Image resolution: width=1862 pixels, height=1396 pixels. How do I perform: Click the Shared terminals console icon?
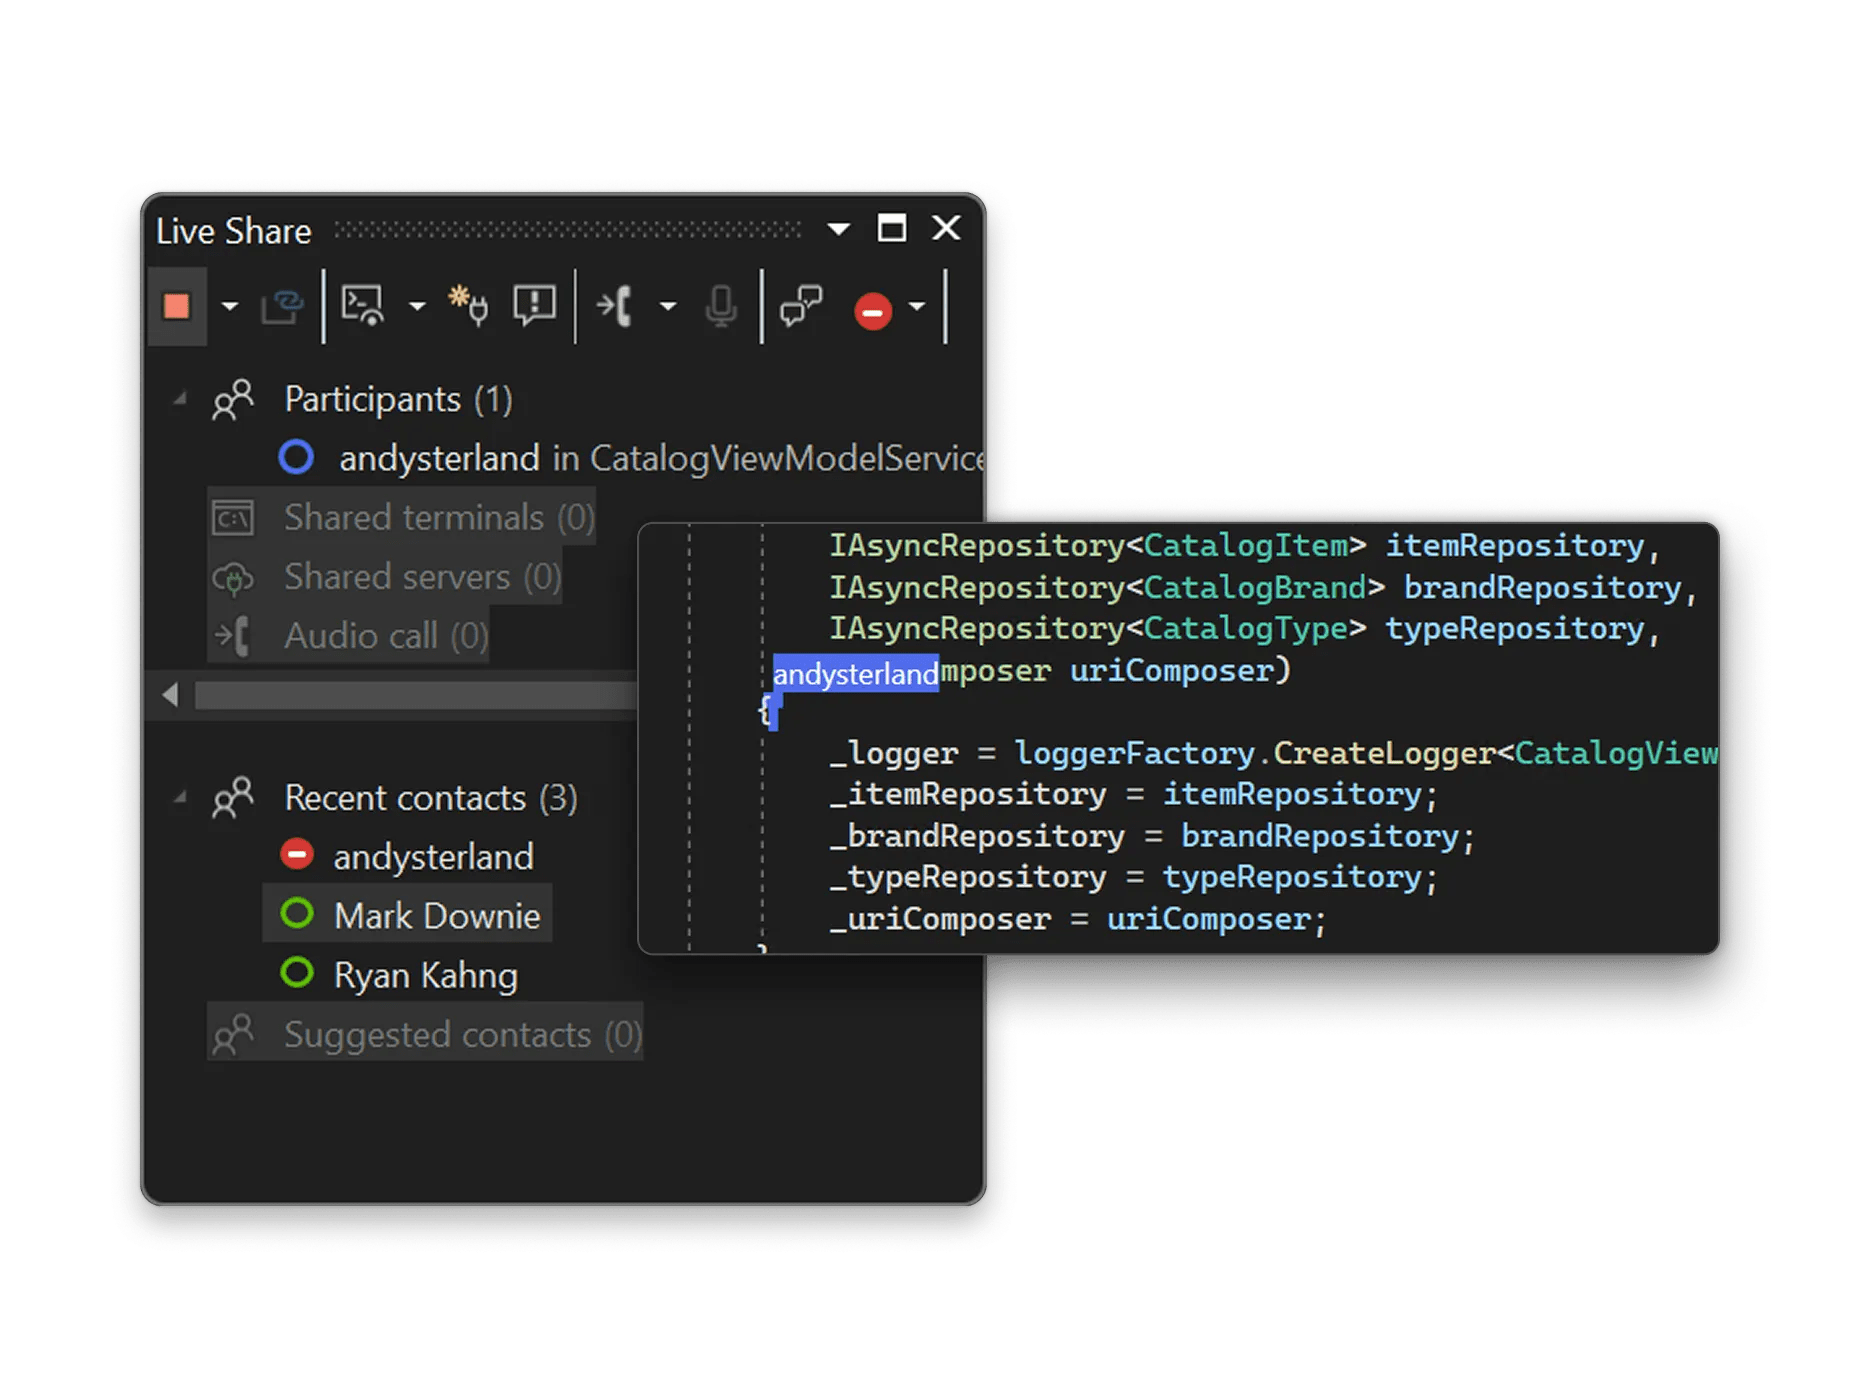pos(233,518)
